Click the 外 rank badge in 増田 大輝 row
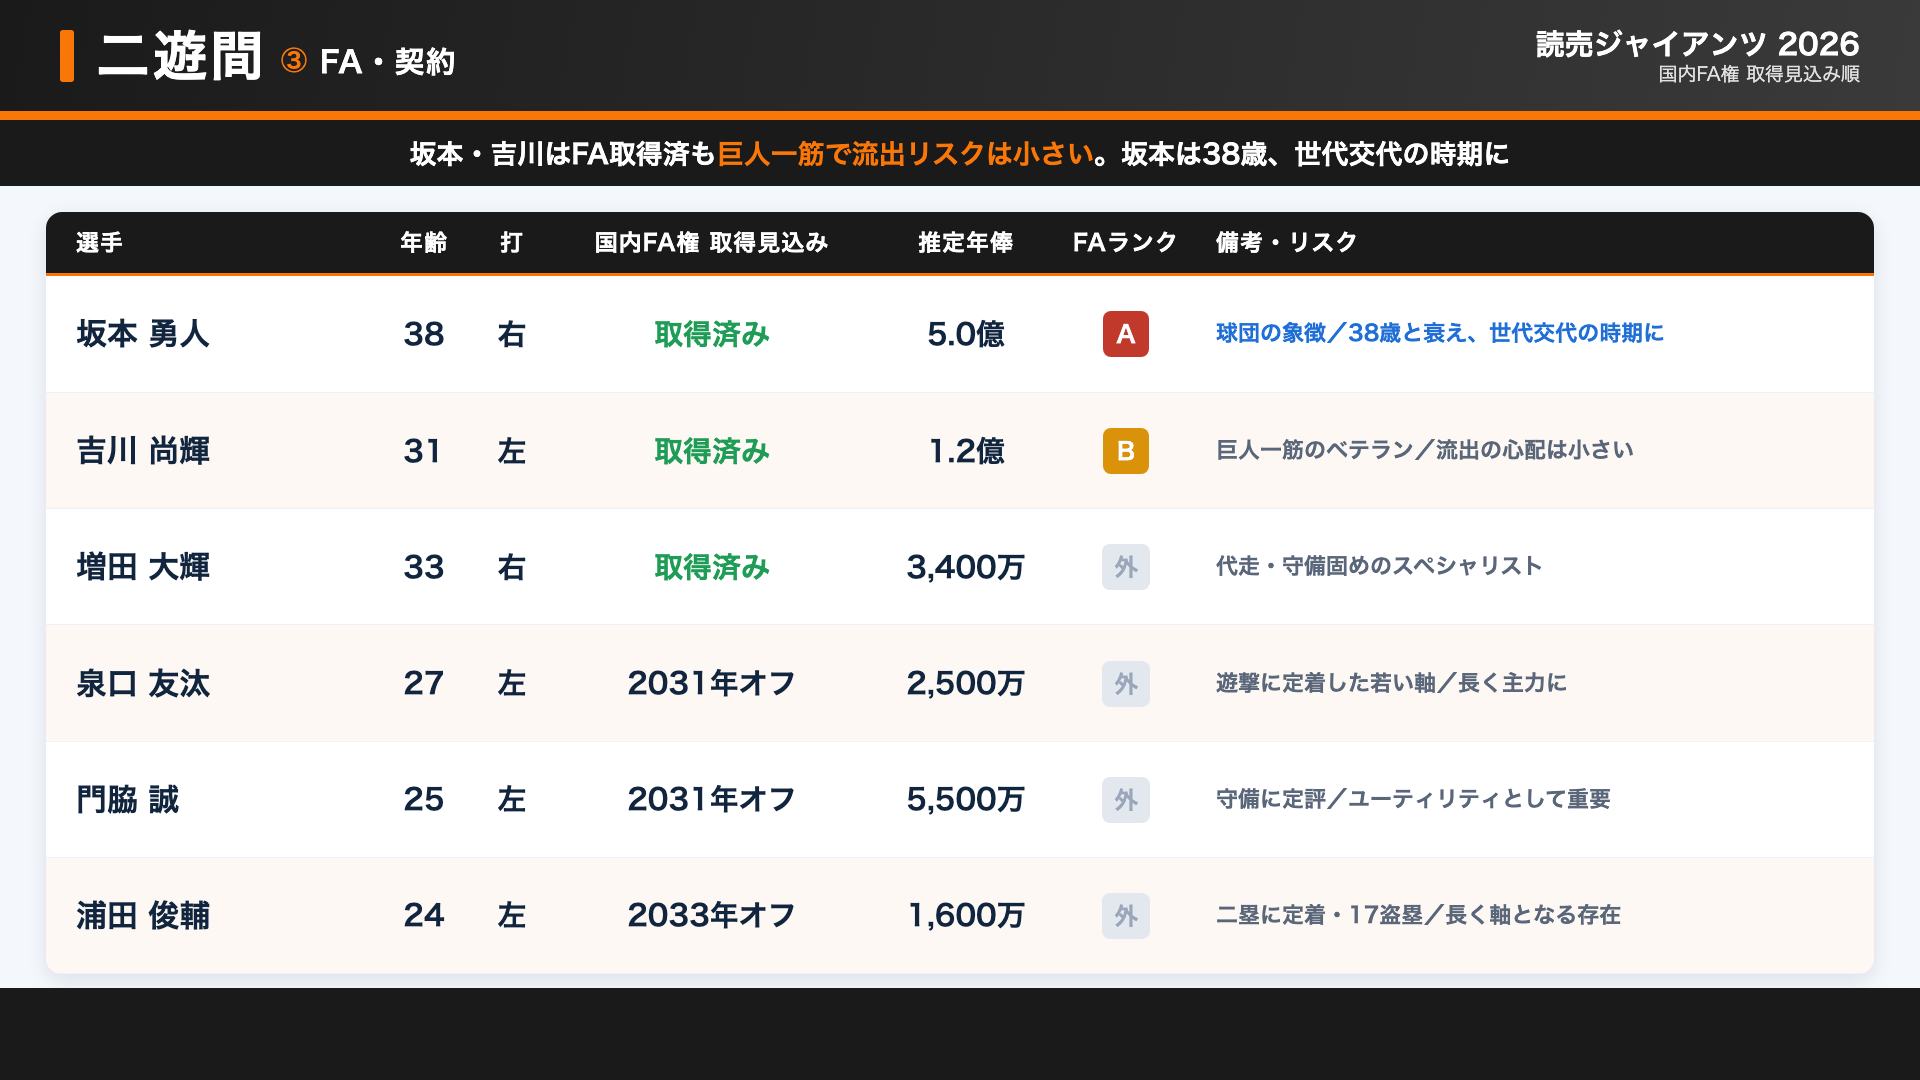 click(x=1125, y=567)
